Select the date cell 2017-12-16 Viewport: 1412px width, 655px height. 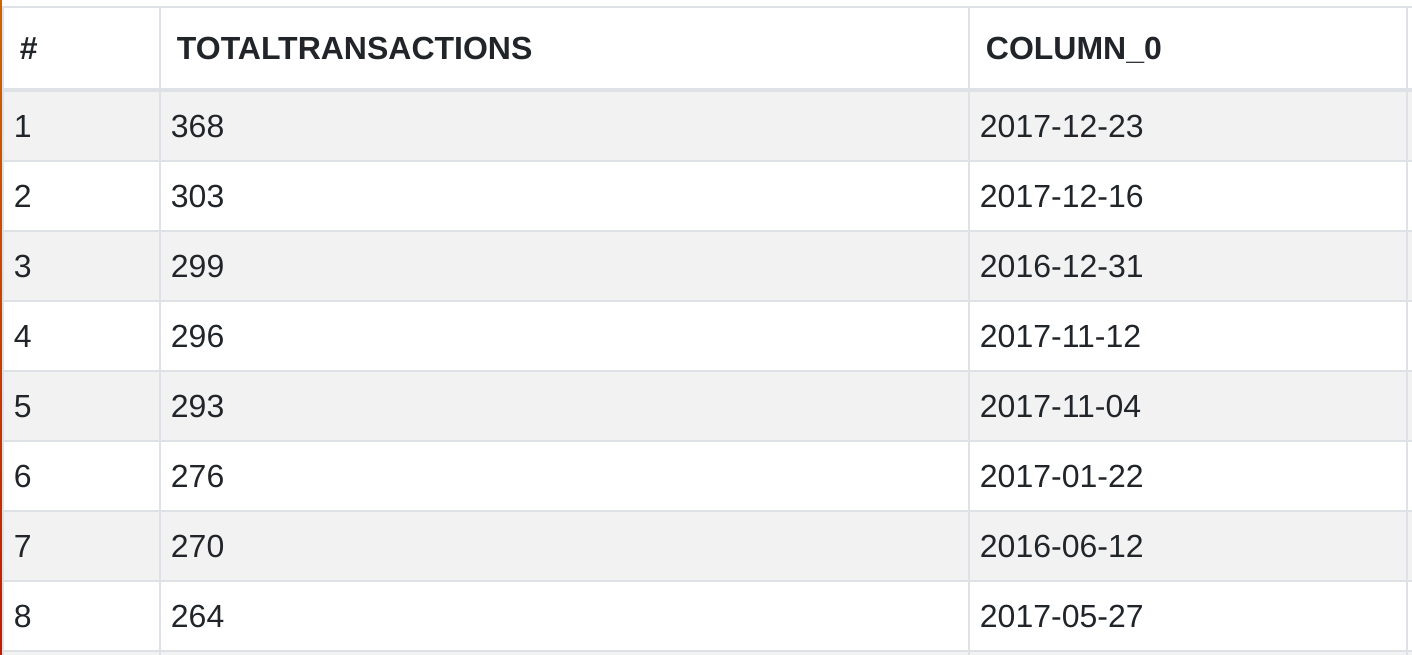(1061, 196)
